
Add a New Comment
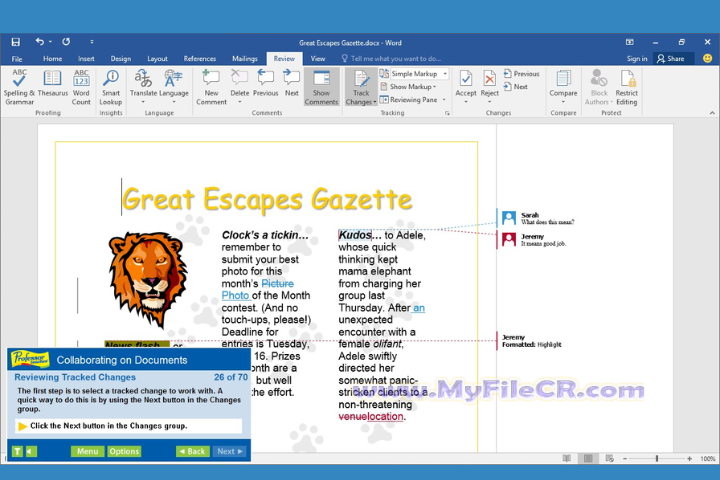pyautogui.click(x=211, y=87)
